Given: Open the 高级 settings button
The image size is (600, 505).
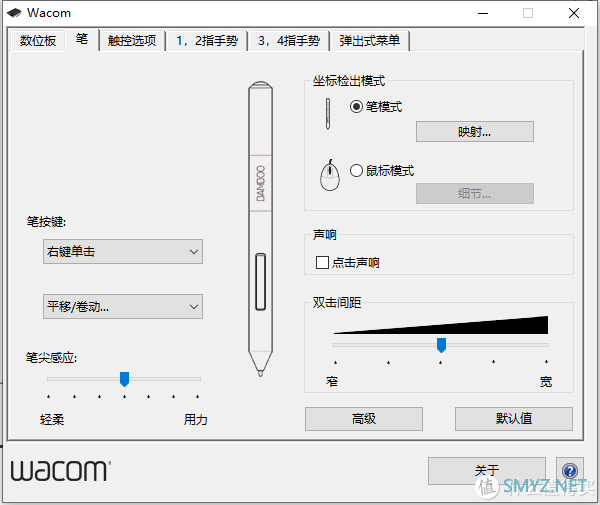Looking at the screenshot, I should click(x=364, y=419).
